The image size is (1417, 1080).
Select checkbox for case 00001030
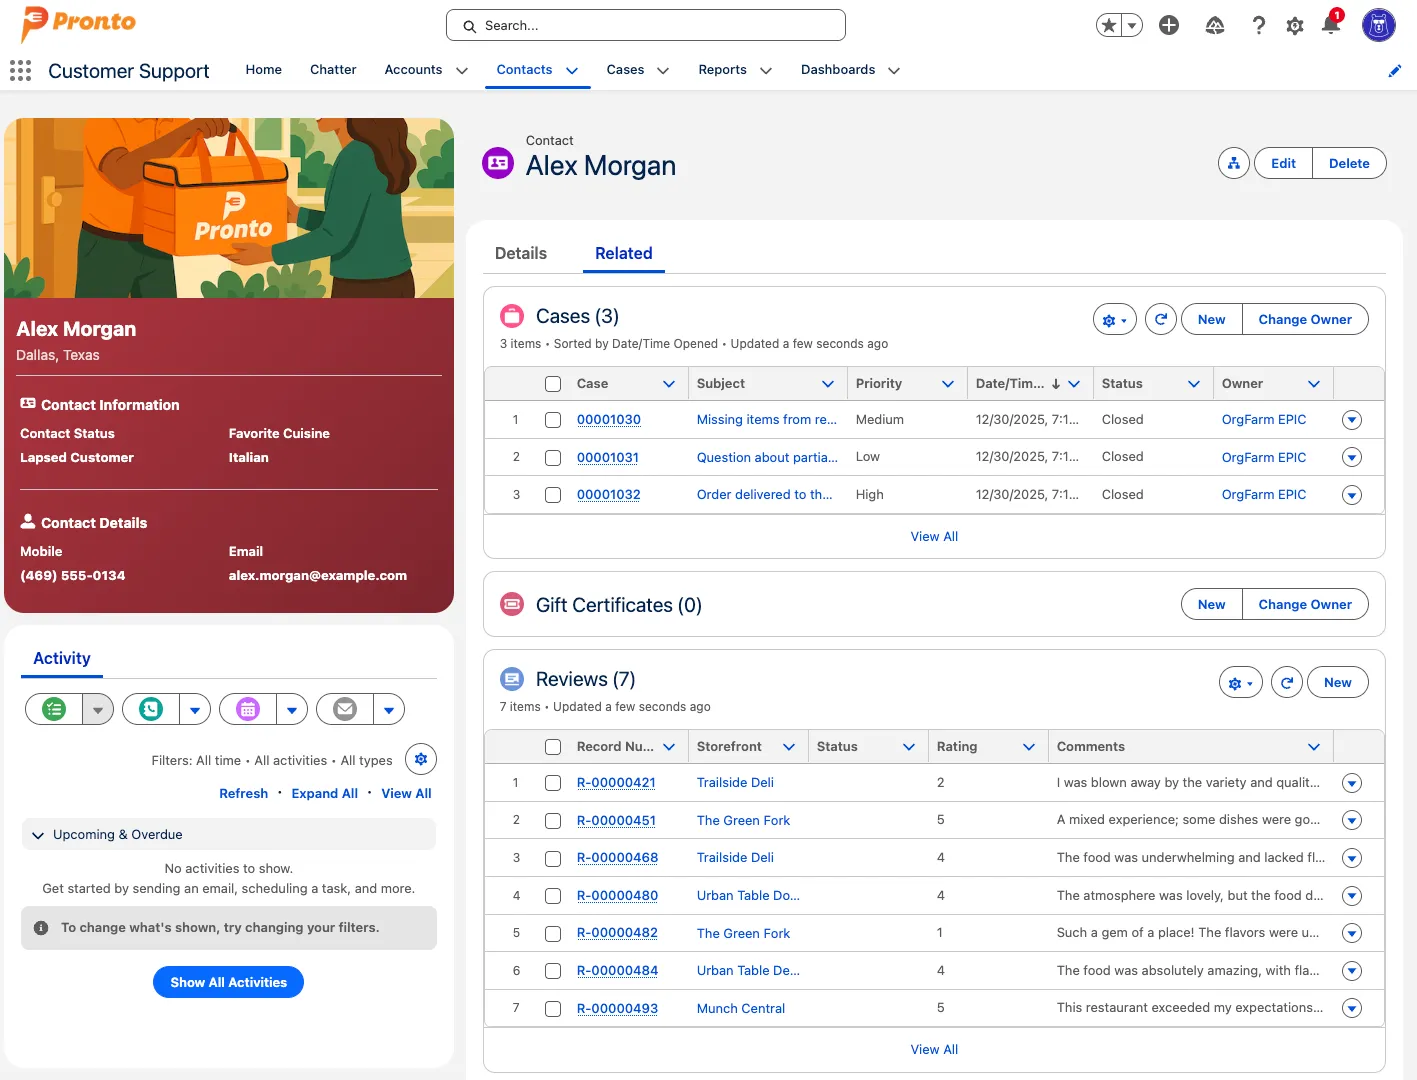pyautogui.click(x=553, y=420)
